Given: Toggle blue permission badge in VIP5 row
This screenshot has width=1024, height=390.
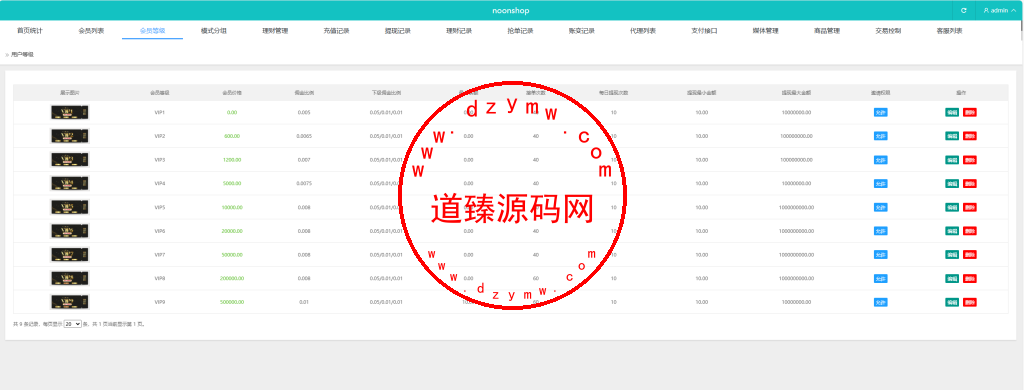Looking at the screenshot, I should [x=880, y=207].
